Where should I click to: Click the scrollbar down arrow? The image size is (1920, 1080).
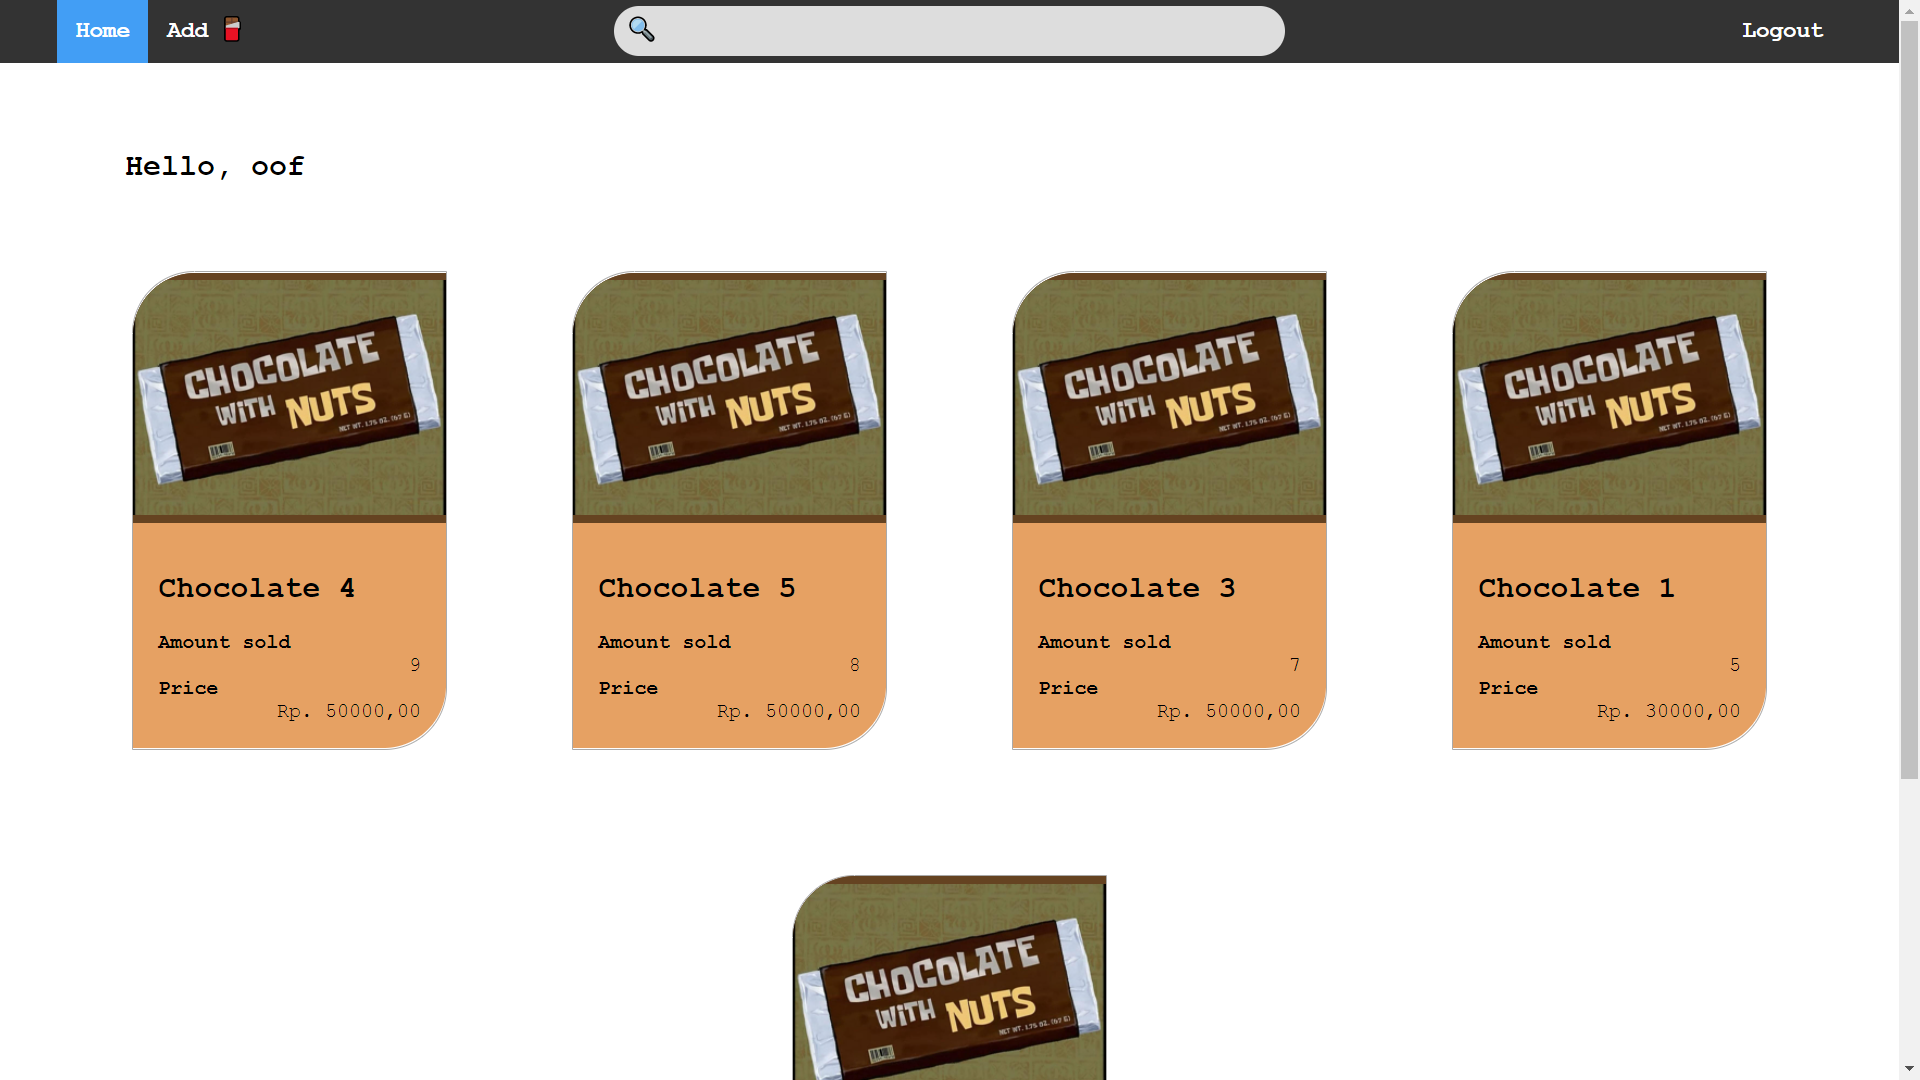pyautogui.click(x=1909, y=1069)
